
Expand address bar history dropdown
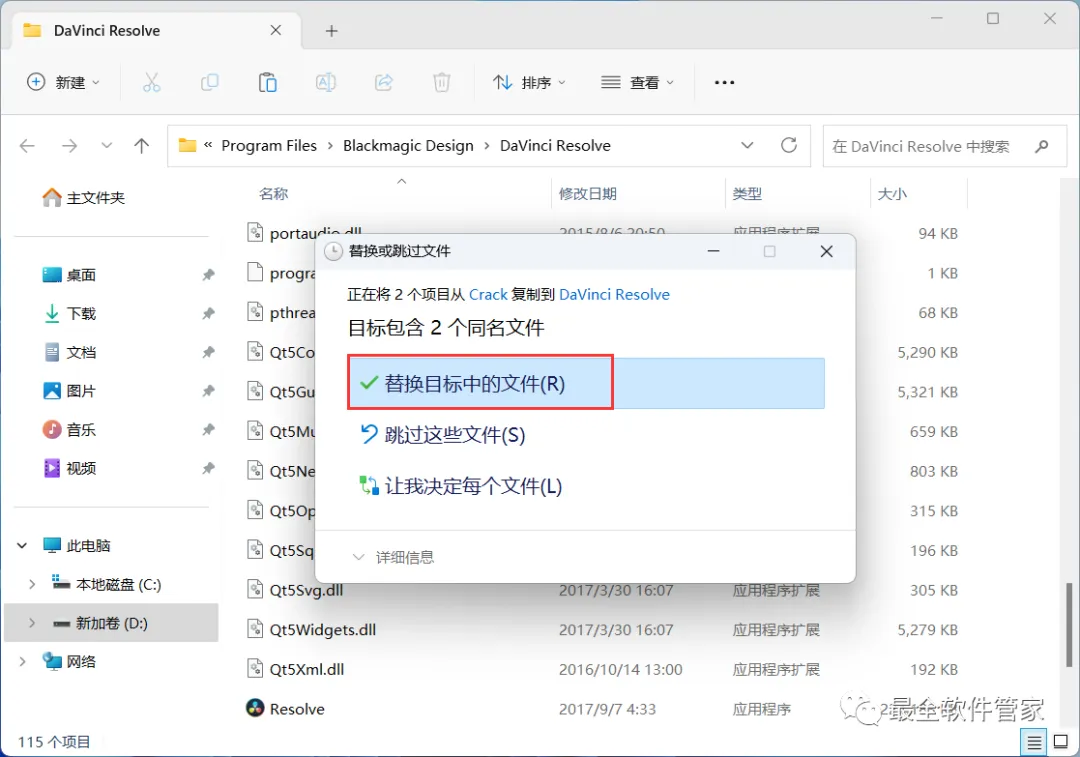pyautogui.click(x=747, y=145)
